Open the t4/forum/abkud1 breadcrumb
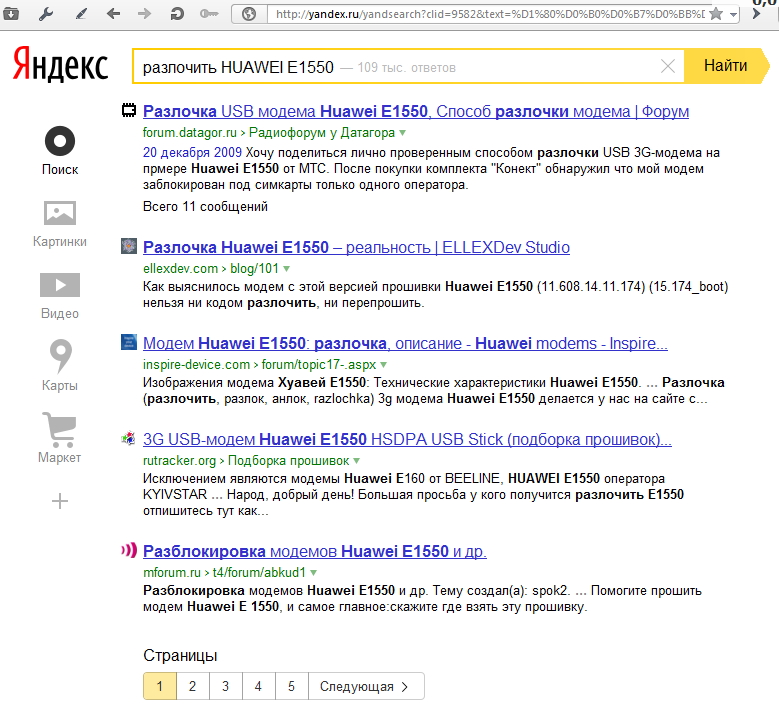Screen dimensions: 779x721 point(259,572)
